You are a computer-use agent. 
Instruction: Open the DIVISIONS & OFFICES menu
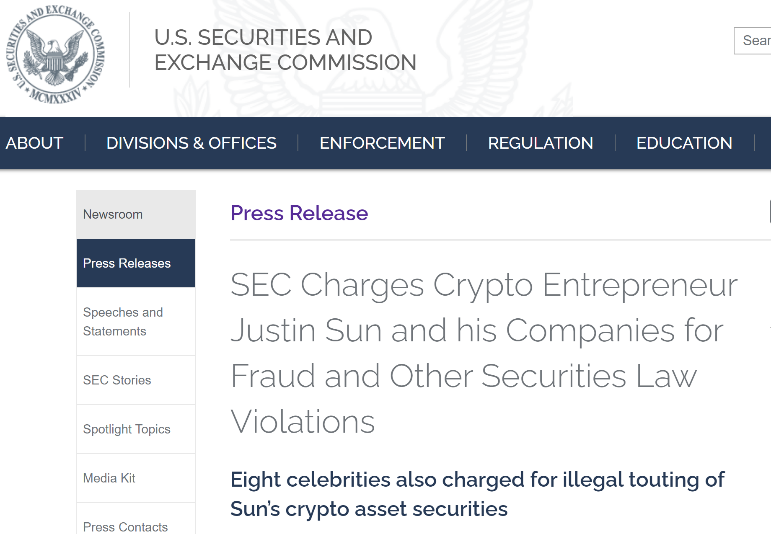coord(191,143)
